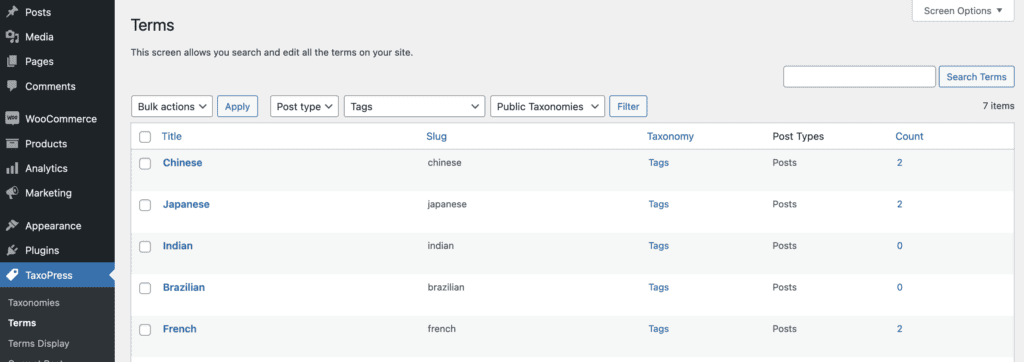The width and height of the screenshot is (1024, 362).
Task: Click the Marketing megaphone icon
Action: point(12,193)
